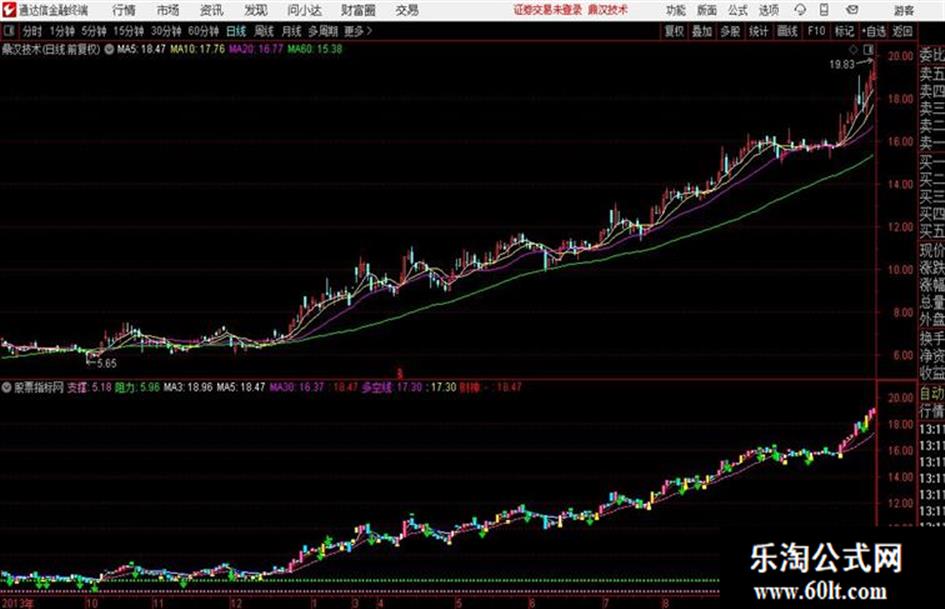This screenshot has width=945, height=609.
Task: Expand the 股票指标网 sub-chart indicator dropdown
Action: [x=7, y=387]
